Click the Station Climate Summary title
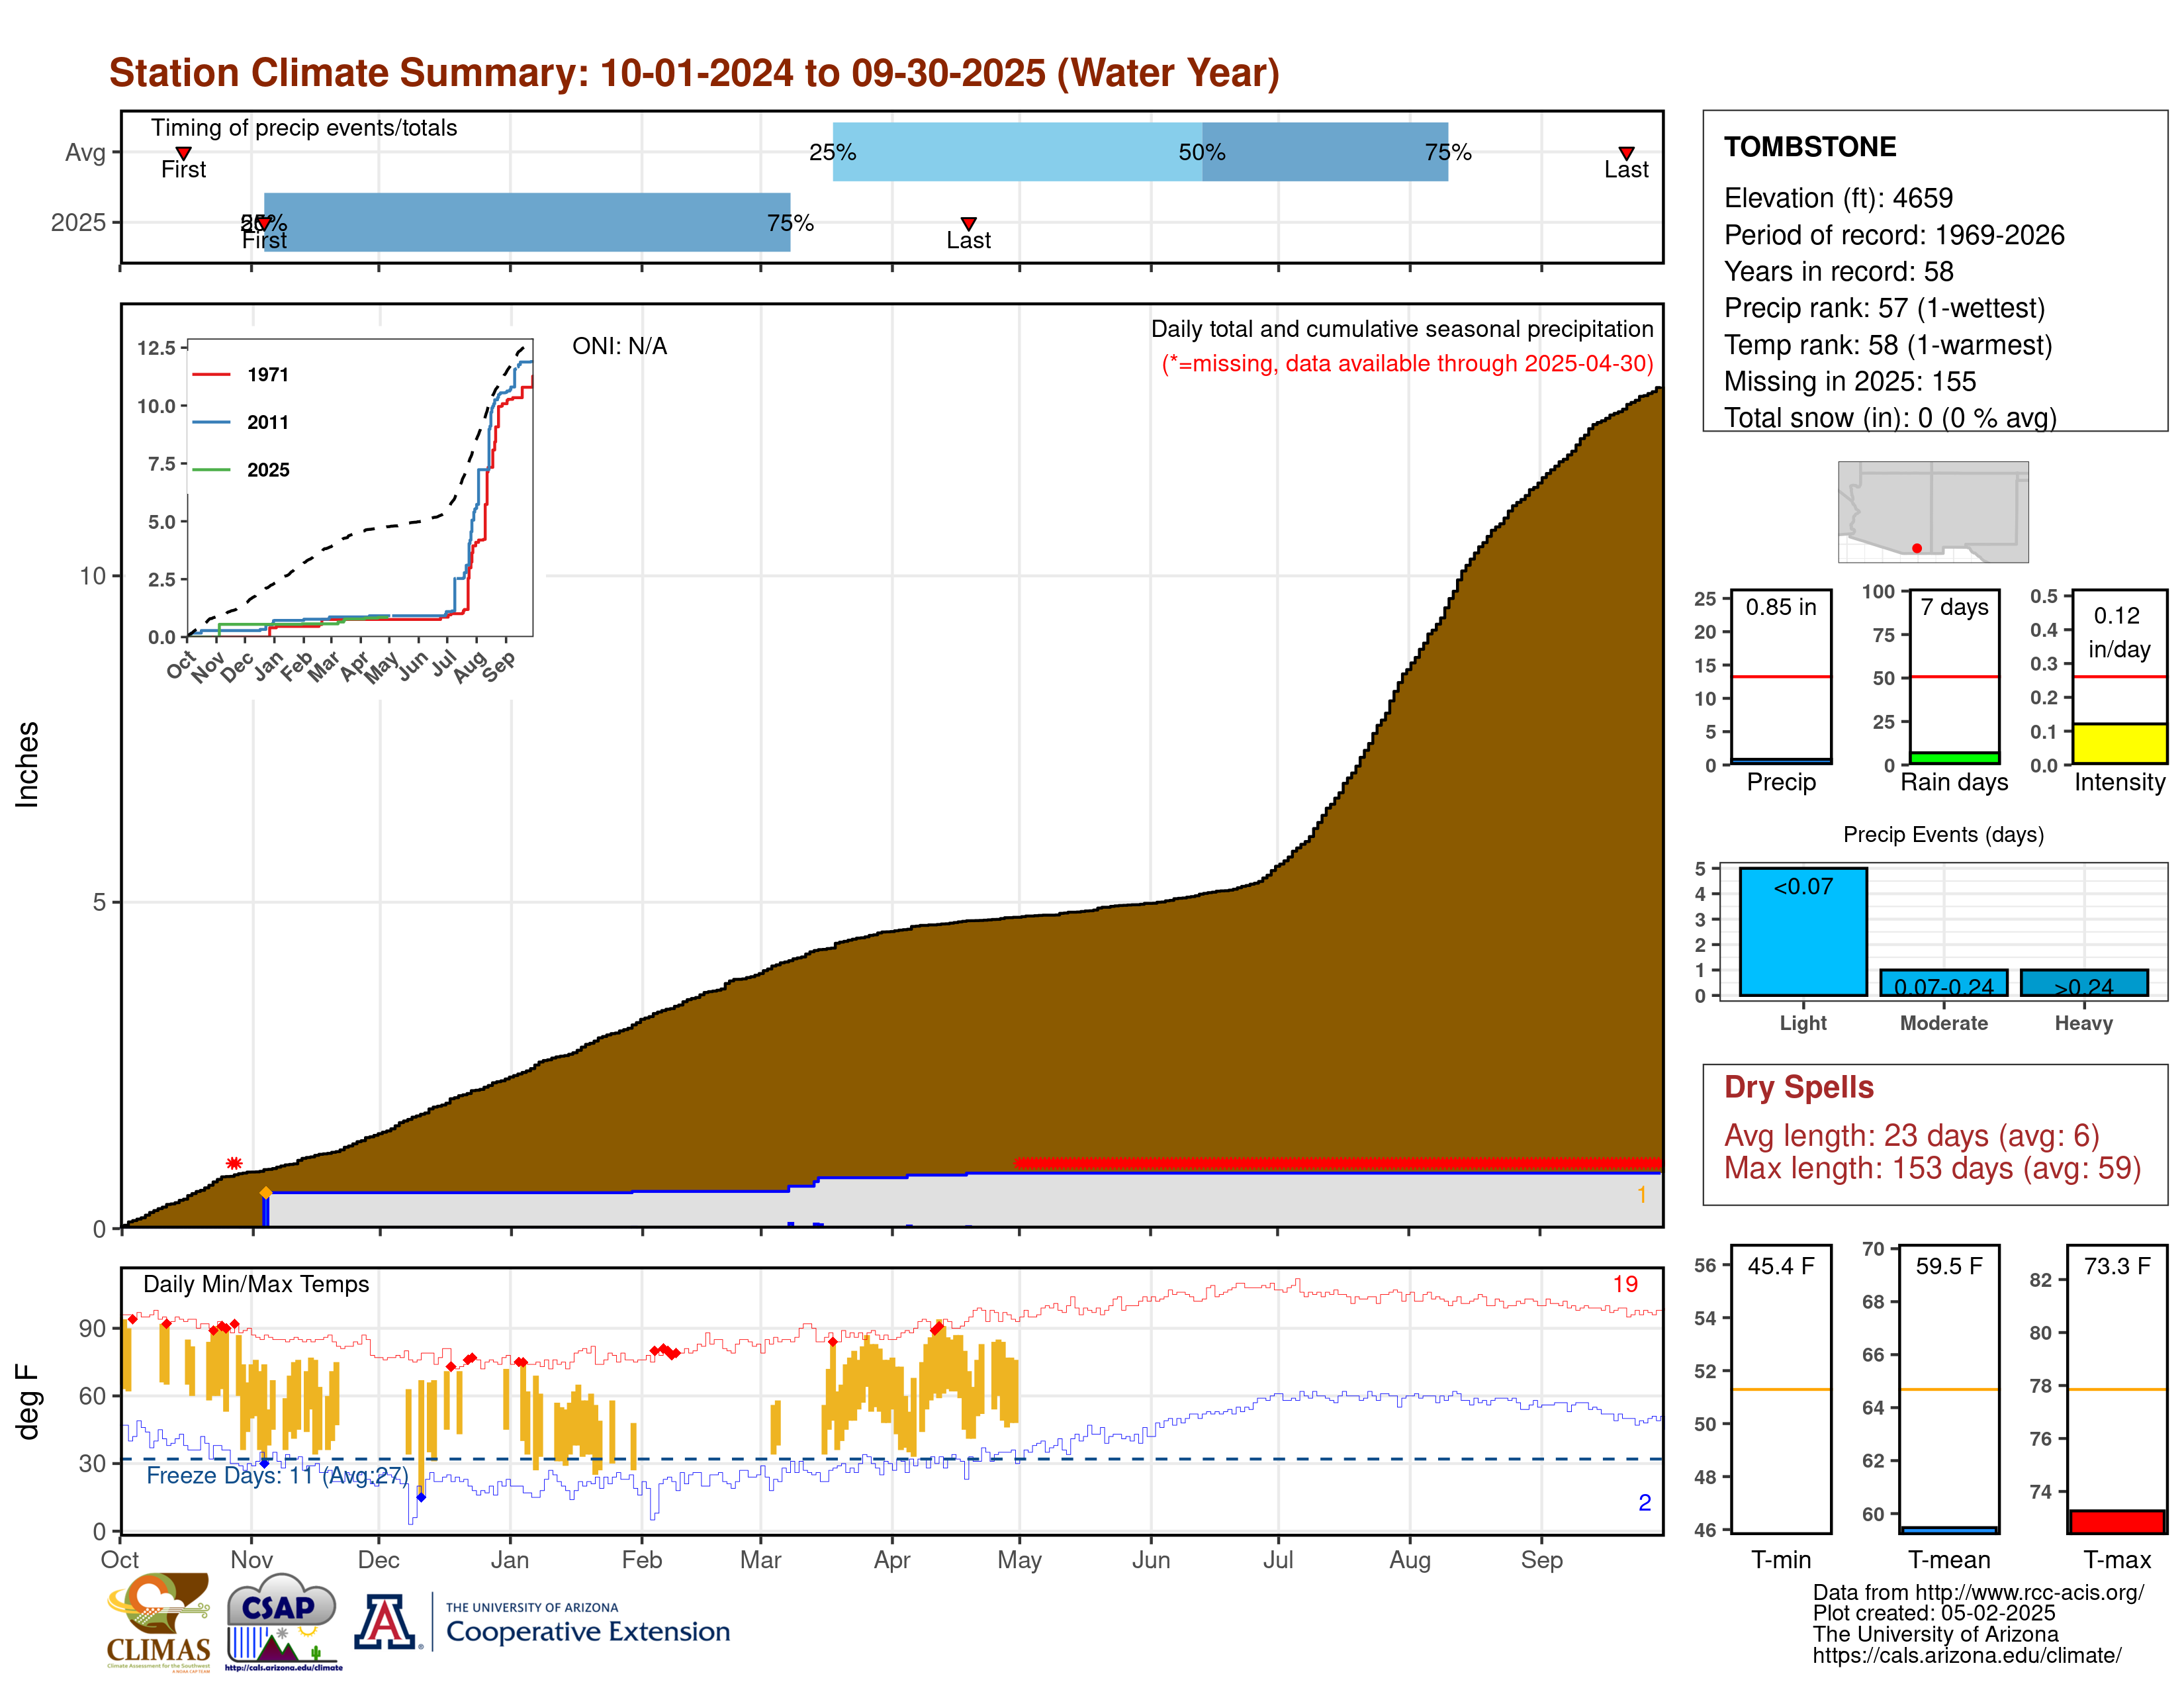This screenshot has width=2184, height=1688. pyautogui.click(x=694, y=73)
